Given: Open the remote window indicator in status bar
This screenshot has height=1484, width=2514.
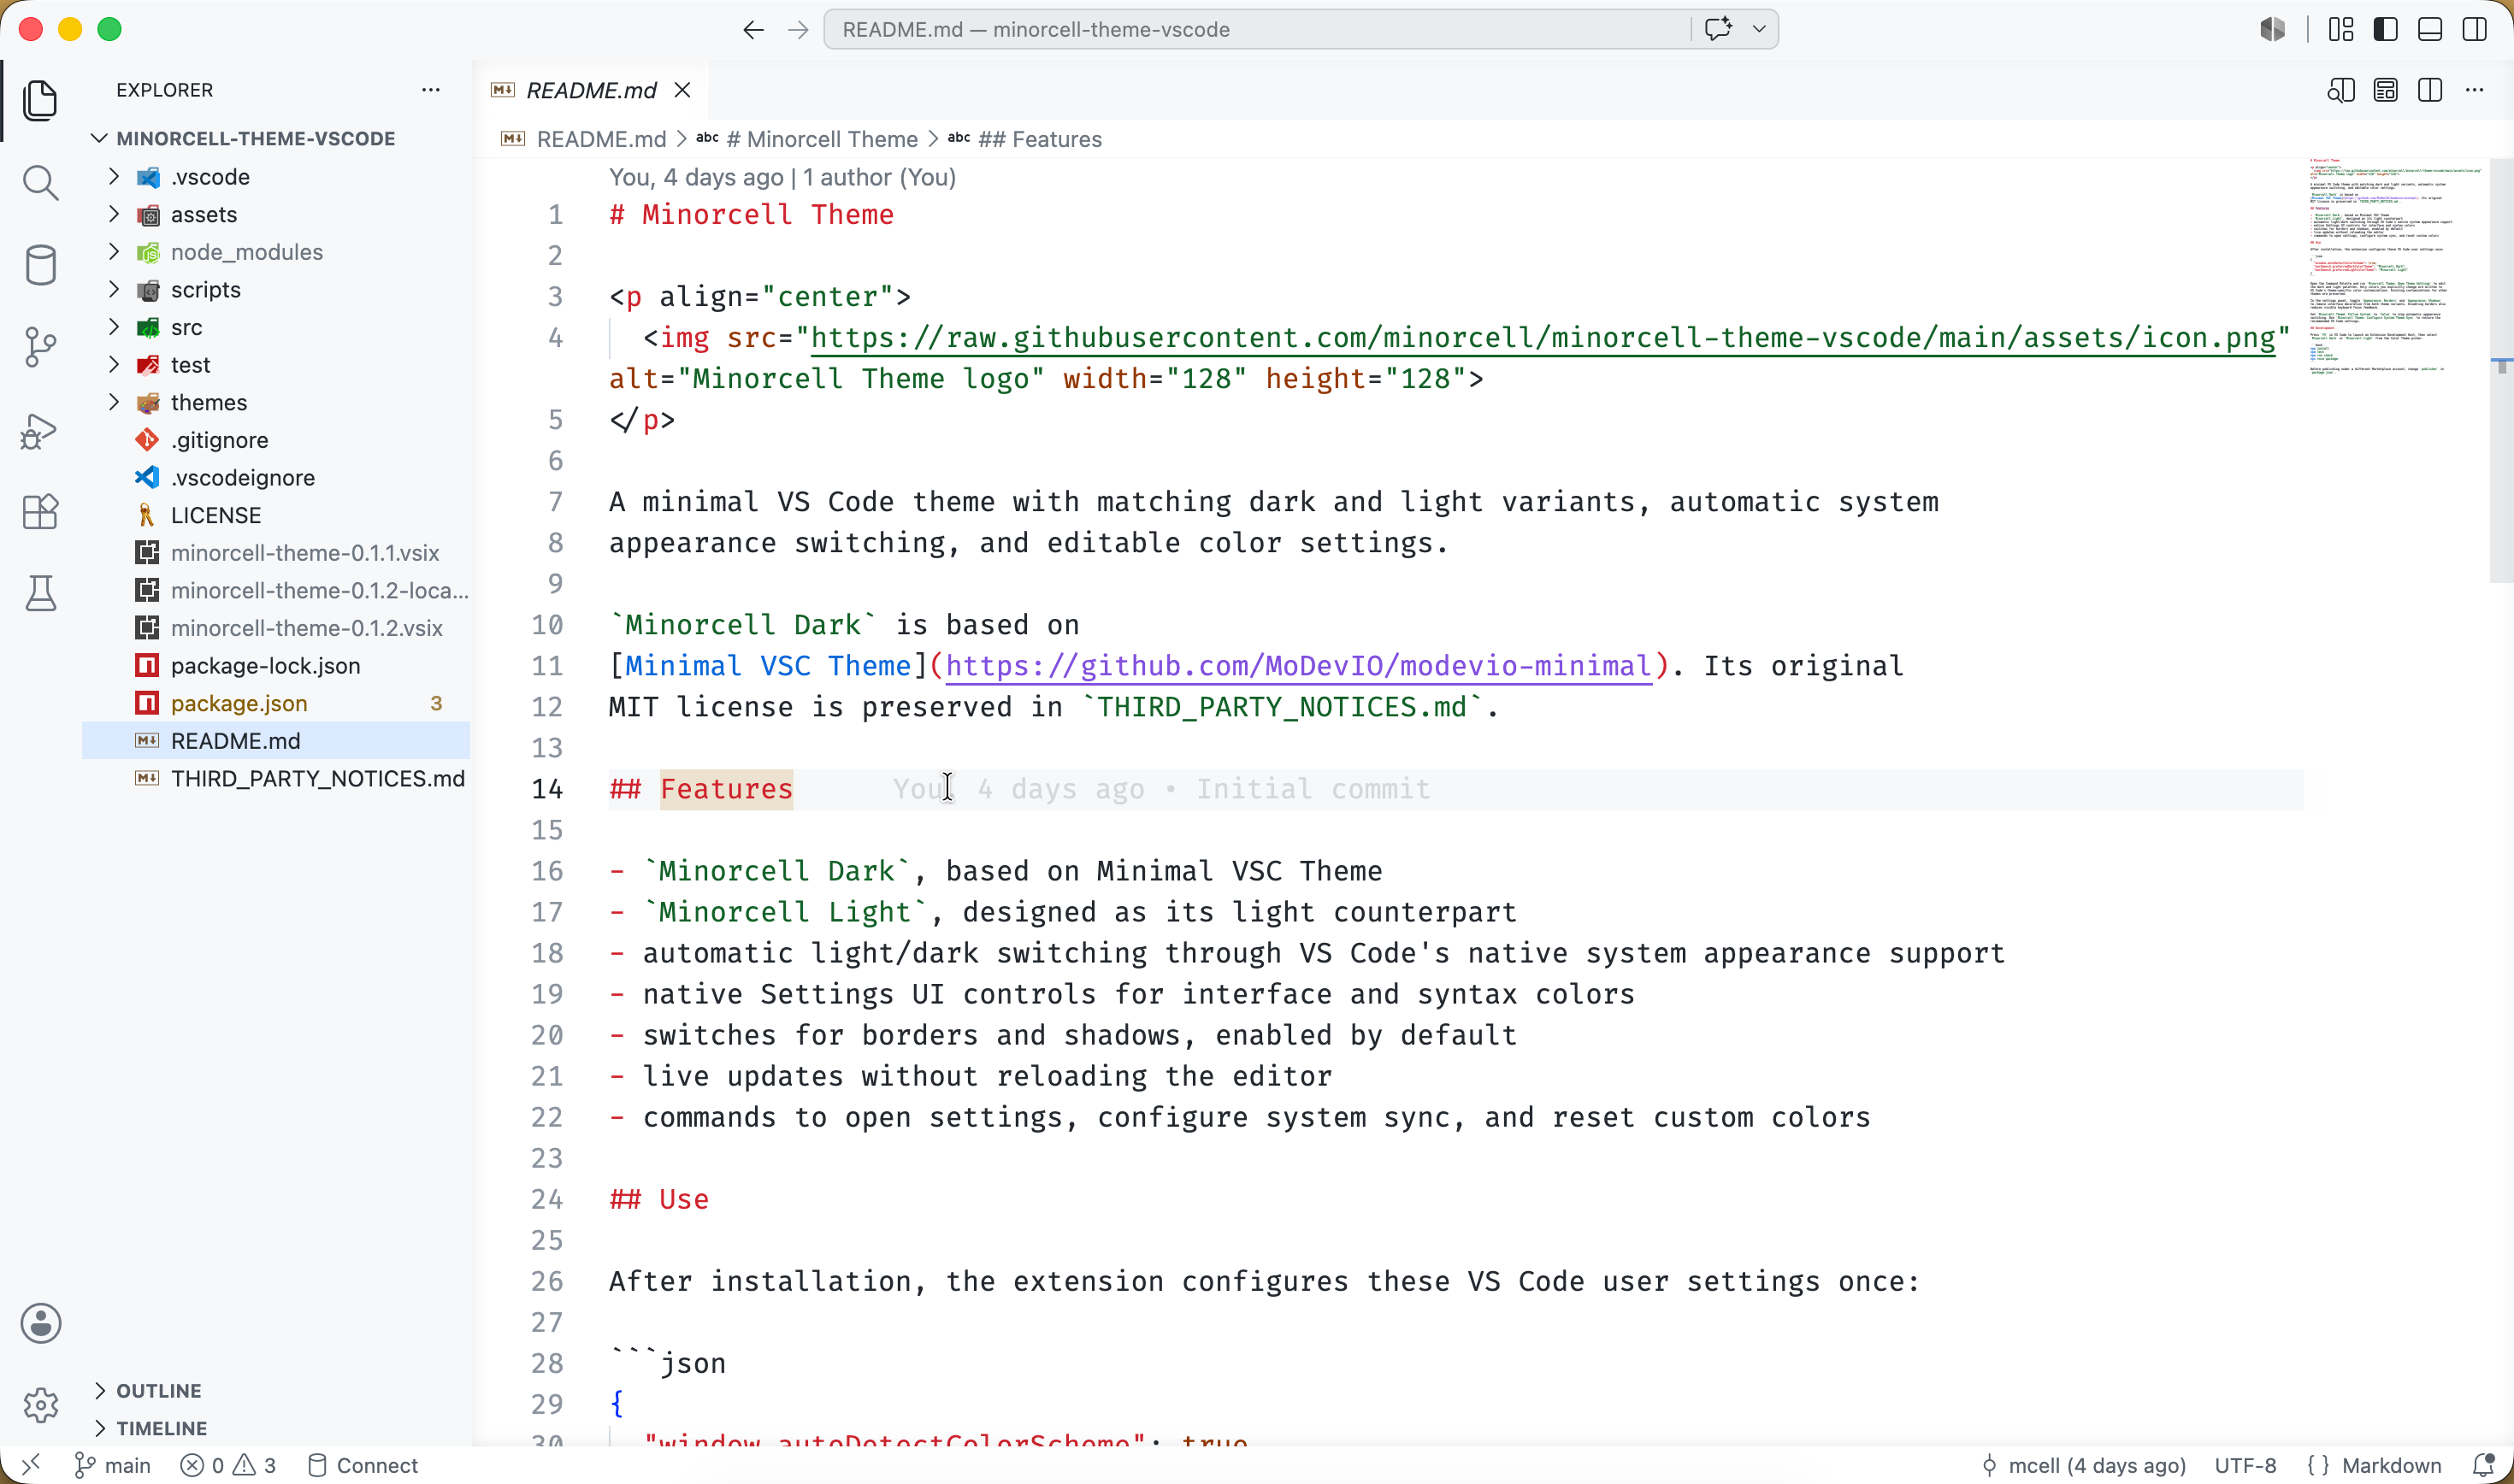Looking at the screenshot, I should [31, 1465].
